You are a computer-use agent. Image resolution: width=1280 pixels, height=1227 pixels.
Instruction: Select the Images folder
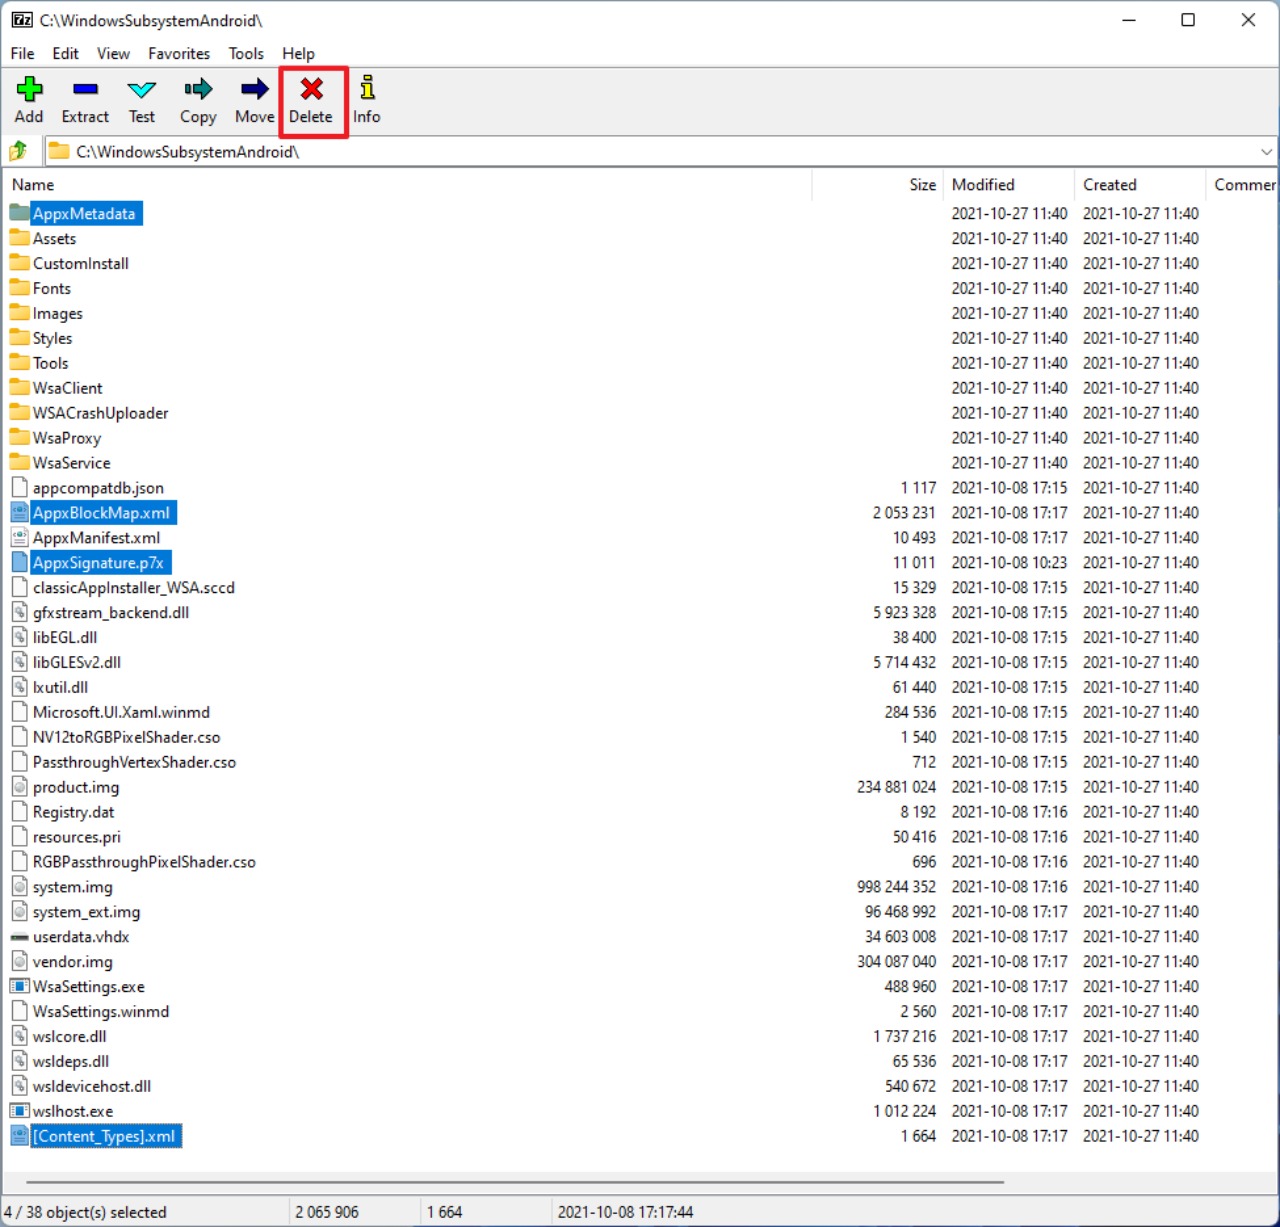[58, 313]
